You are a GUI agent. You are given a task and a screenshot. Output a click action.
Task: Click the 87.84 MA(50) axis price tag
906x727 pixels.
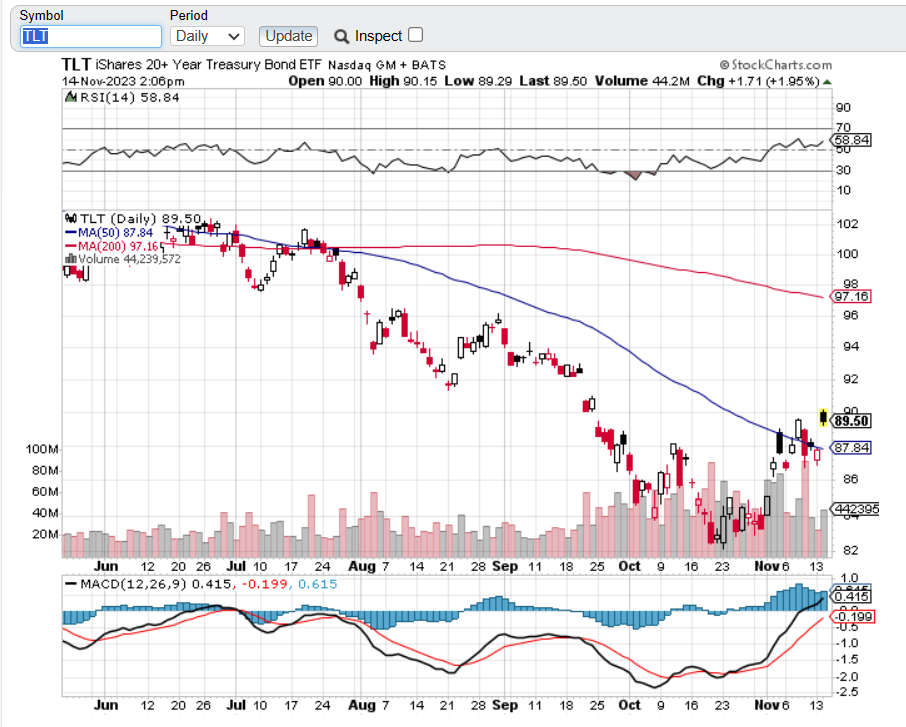850,448
